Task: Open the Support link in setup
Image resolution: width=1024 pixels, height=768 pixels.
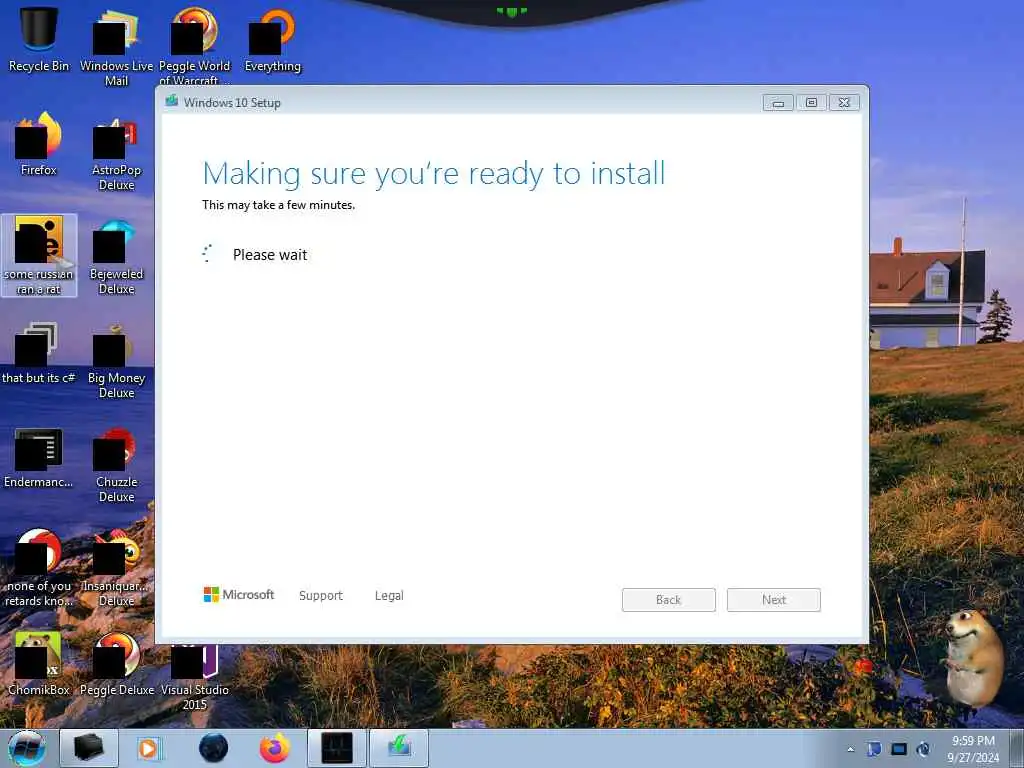Action: pyautogui.click(x=321, y=596)
